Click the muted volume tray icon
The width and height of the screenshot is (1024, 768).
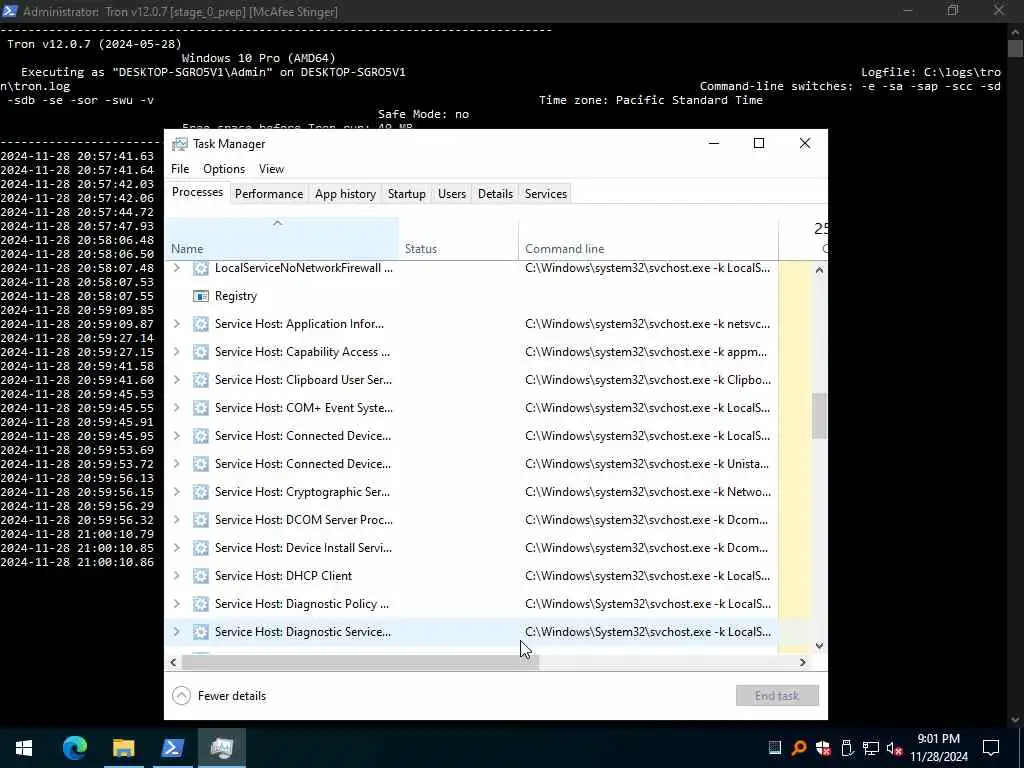click(895, 748)
